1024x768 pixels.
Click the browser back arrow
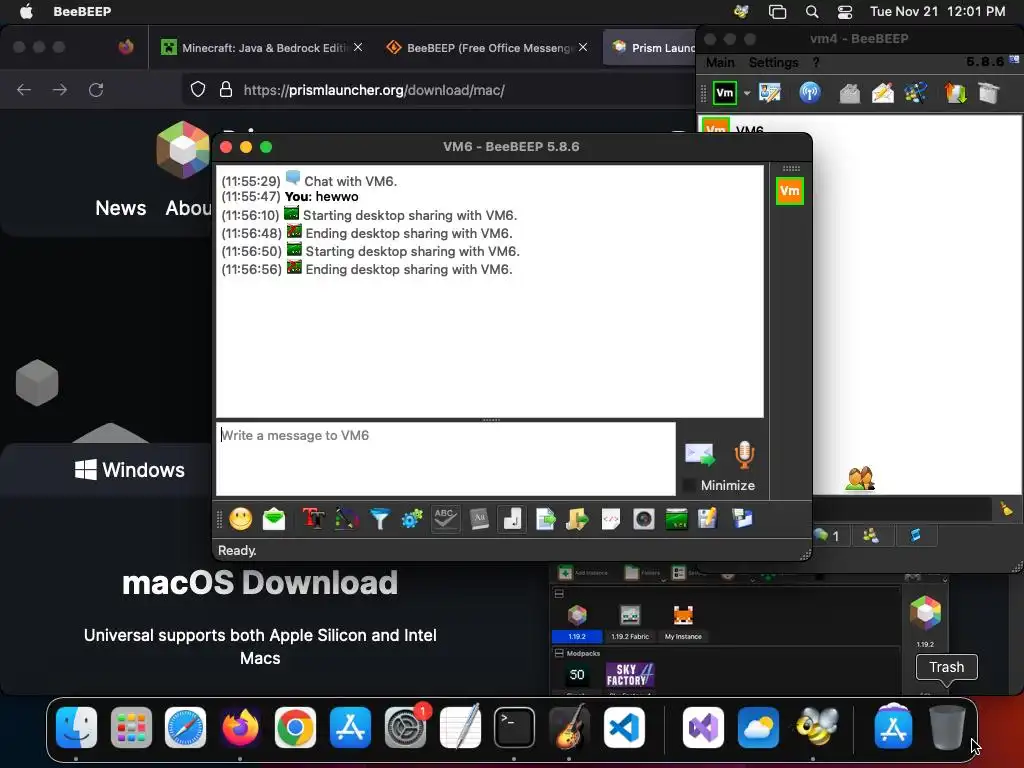point(24,89)
